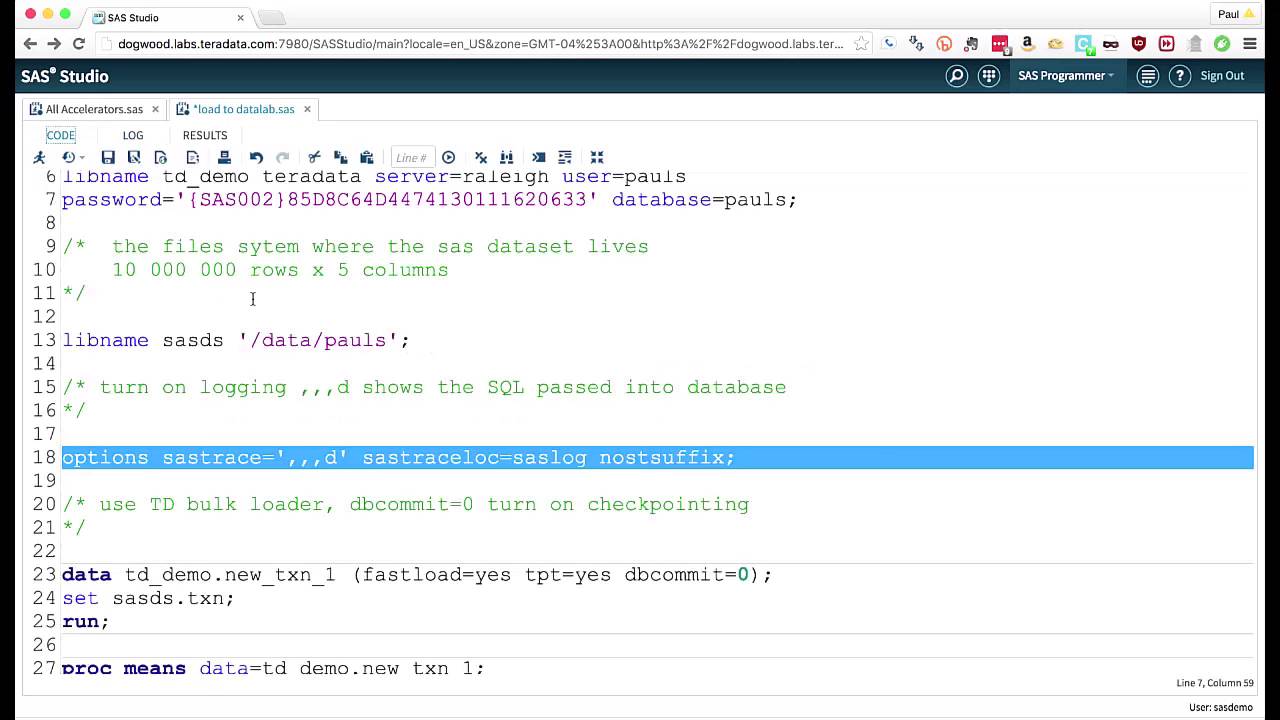Image resolution: width=1280 pixels, height=720 pixels.
Task: Click the 'run;' statement on line 25
Action: (85, 621)
